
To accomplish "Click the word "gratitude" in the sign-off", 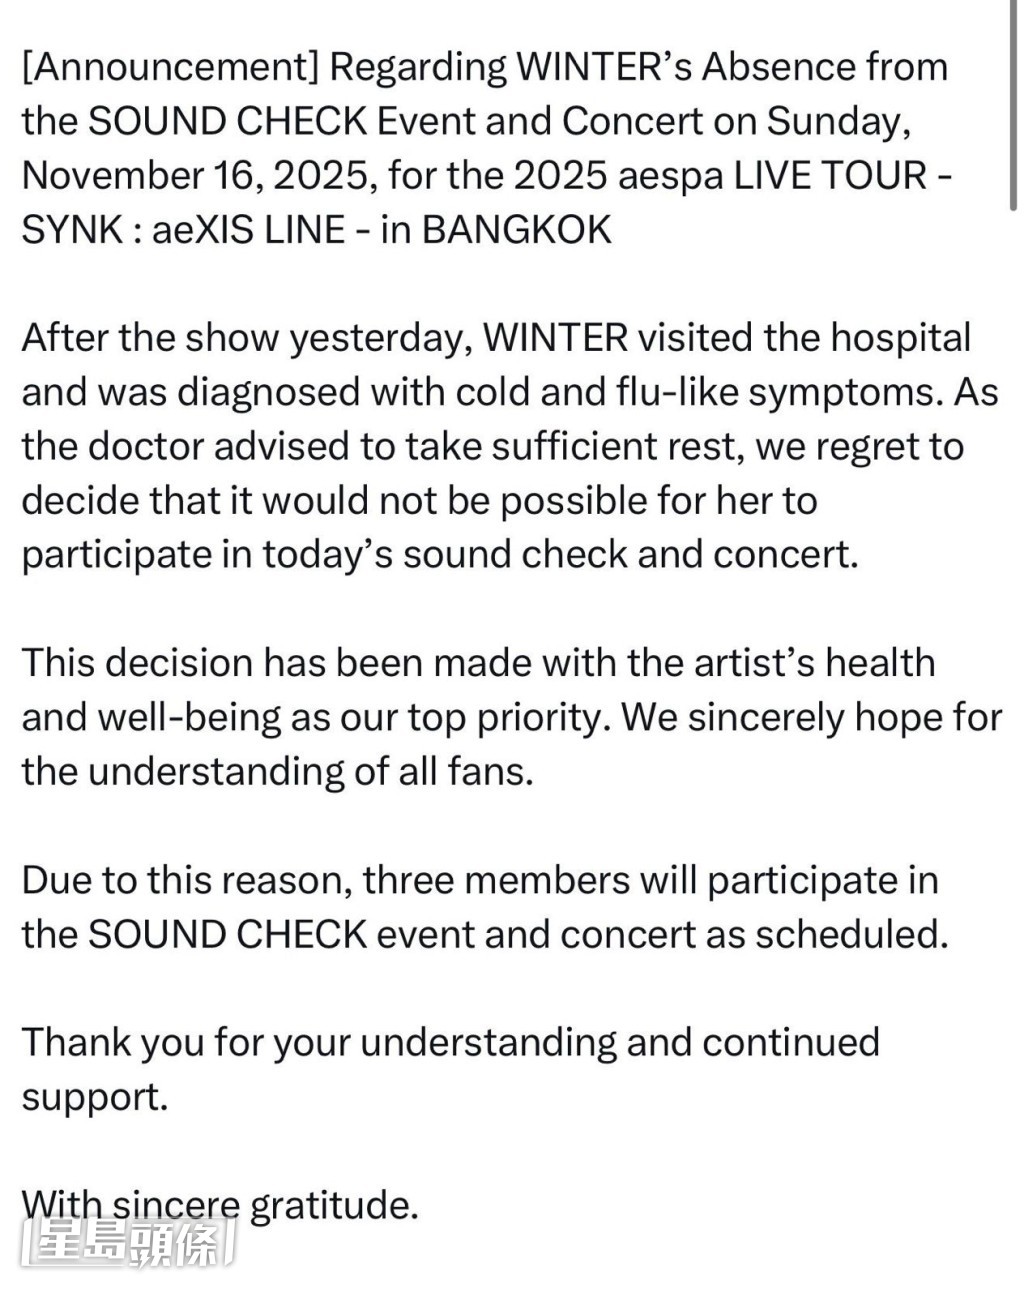I will tap(333, 1205).
